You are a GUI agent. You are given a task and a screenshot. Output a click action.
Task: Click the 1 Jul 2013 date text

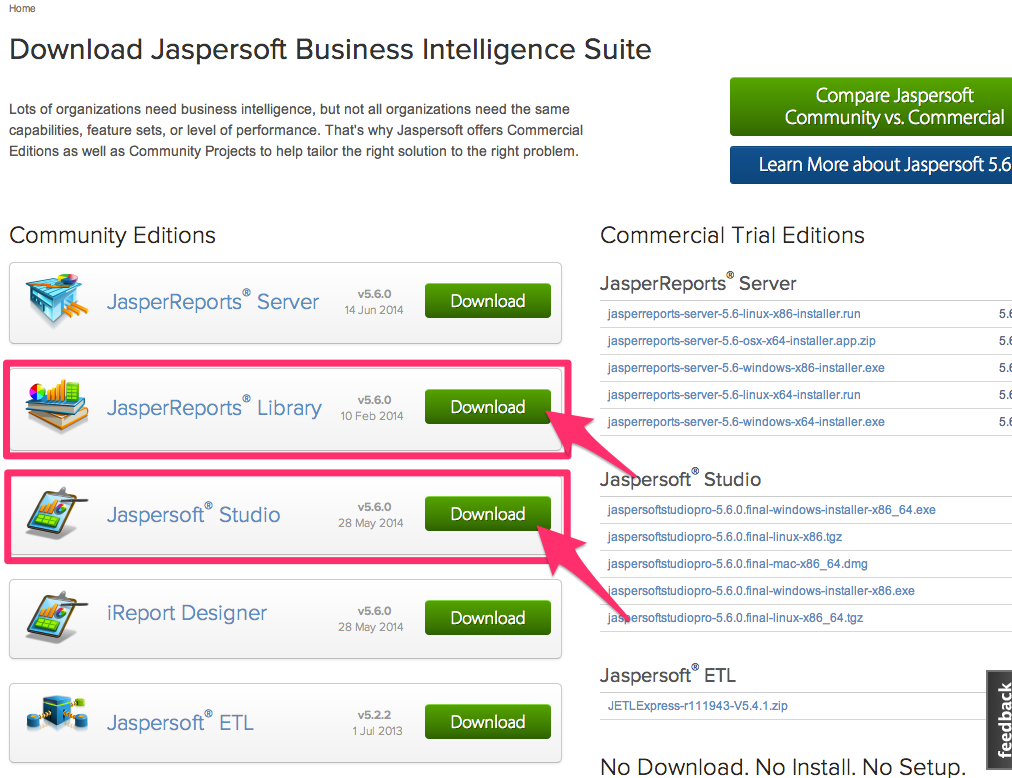pyautogui.click(x=378, y=731)
